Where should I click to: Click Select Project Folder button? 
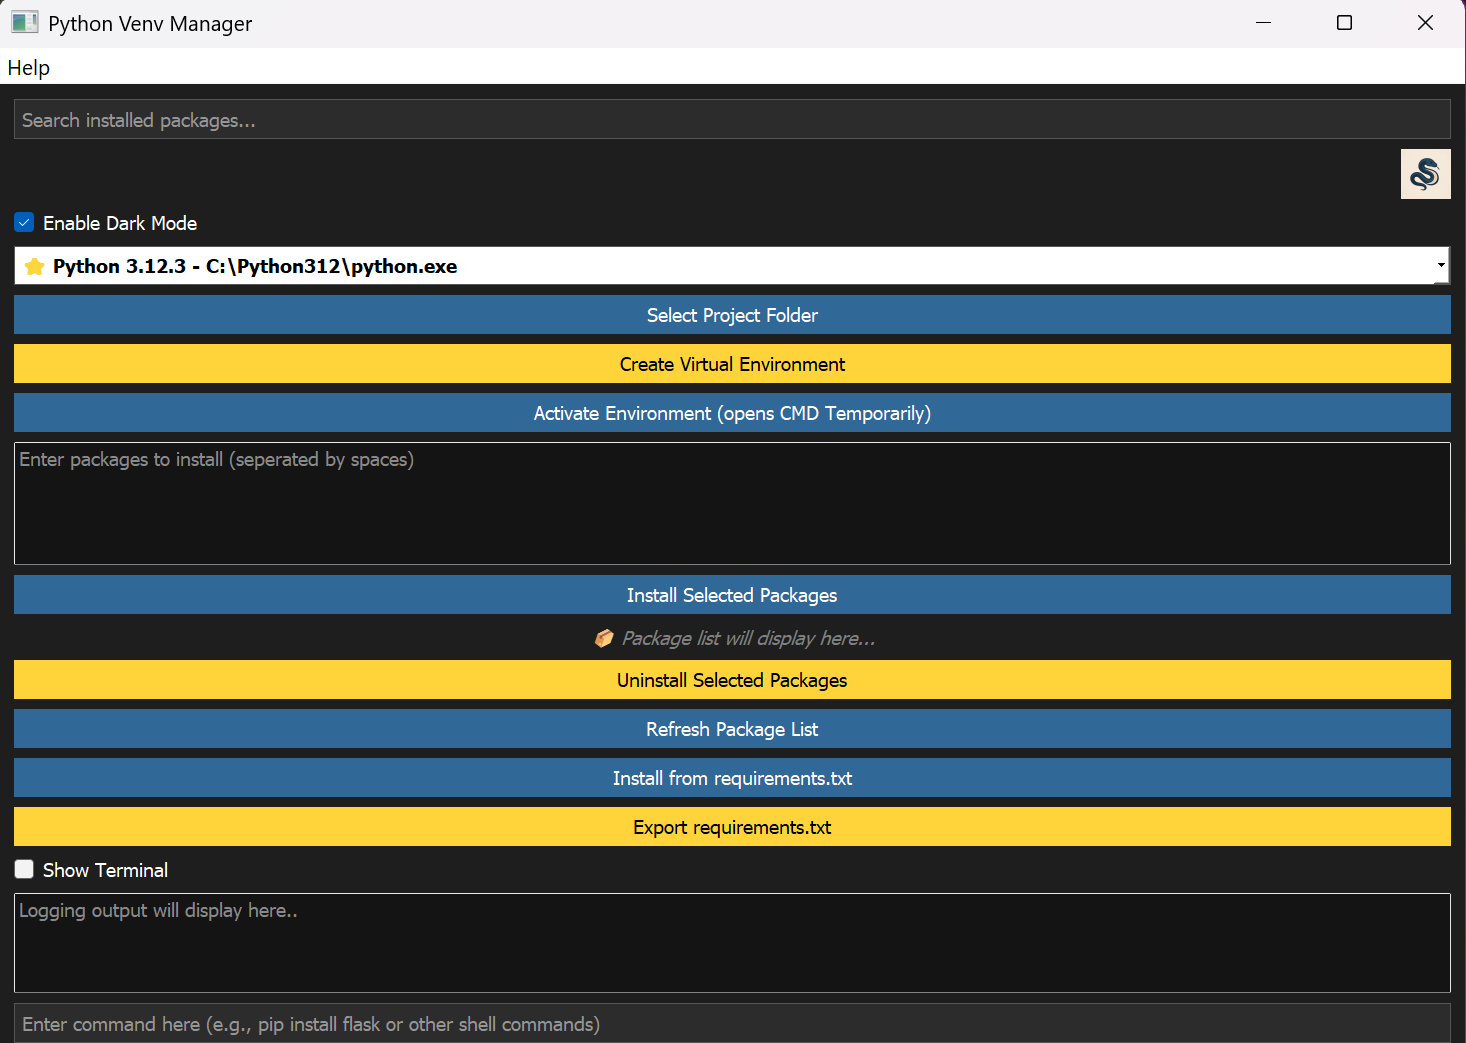tap(732, 315)
